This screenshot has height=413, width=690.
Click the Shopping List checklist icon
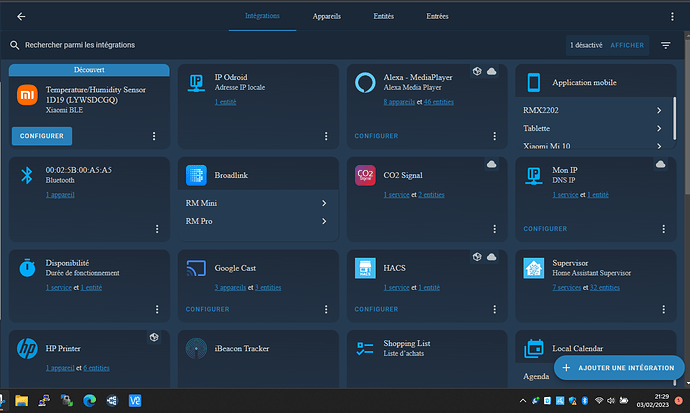[365, 348]
